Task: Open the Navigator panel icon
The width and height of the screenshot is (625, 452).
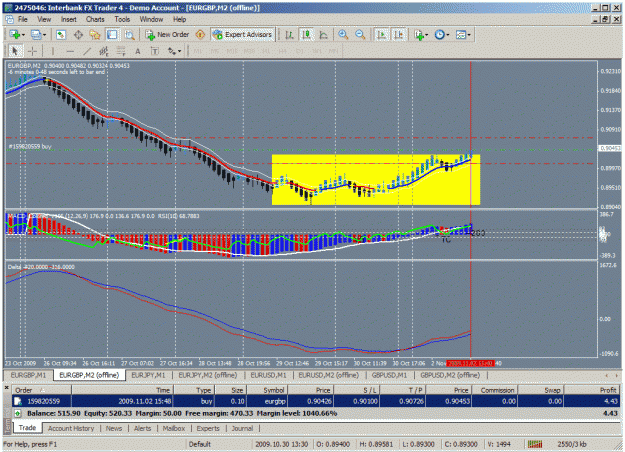Action: tap(95, 35)
